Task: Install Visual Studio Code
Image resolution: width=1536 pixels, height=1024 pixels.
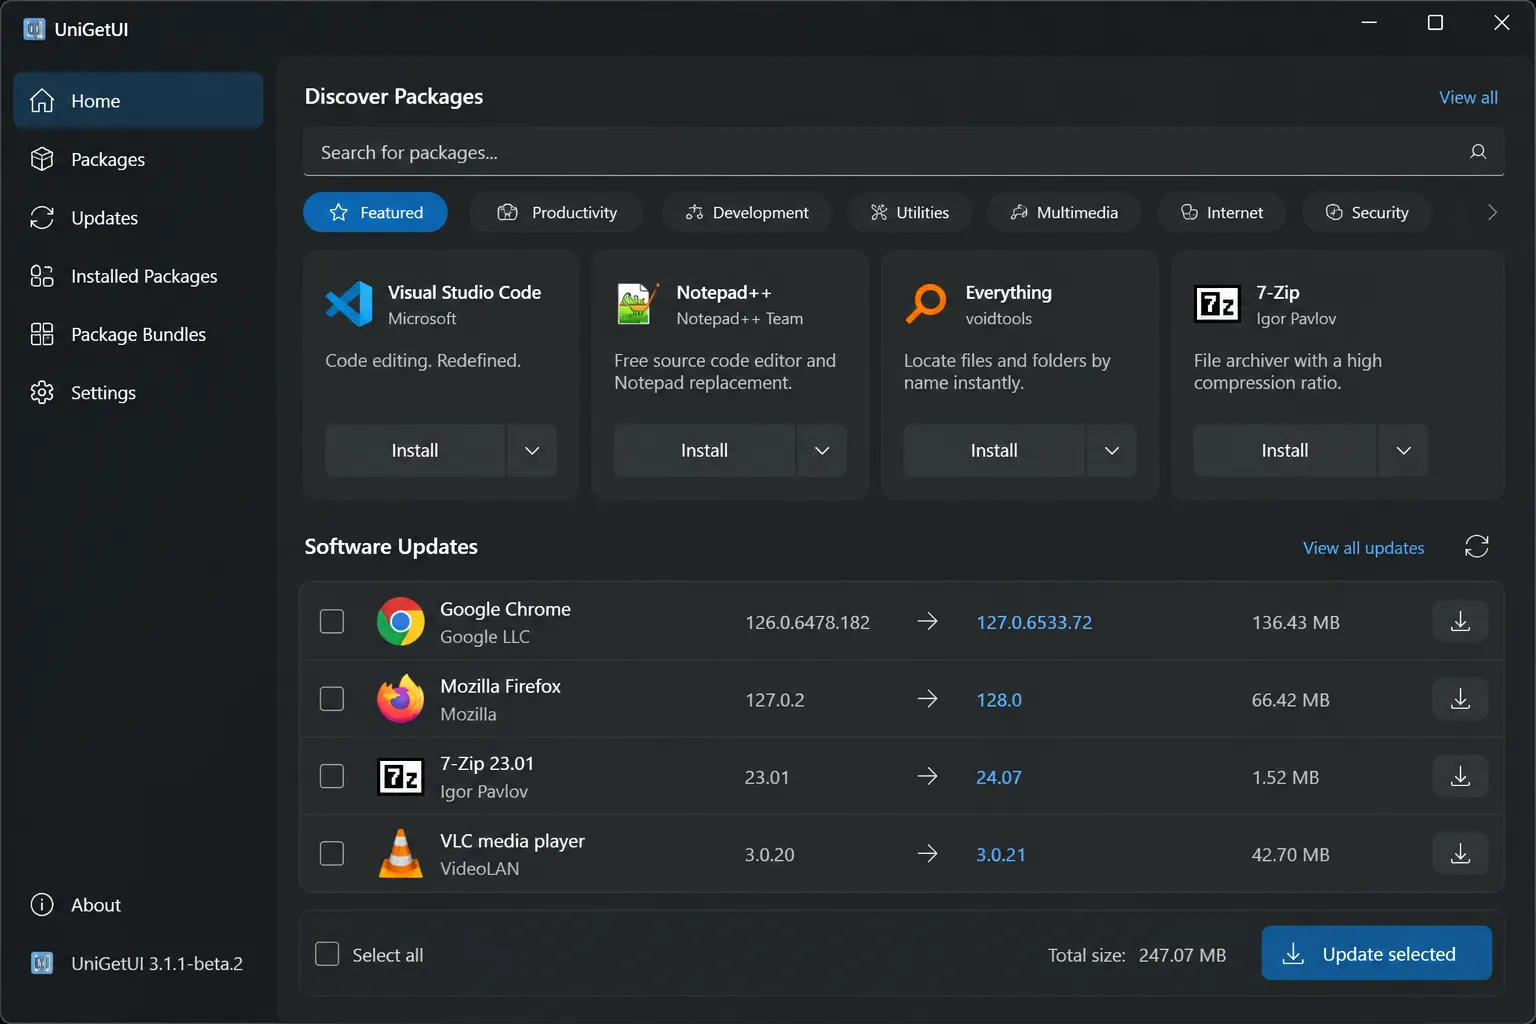Action: click(415, 450)
